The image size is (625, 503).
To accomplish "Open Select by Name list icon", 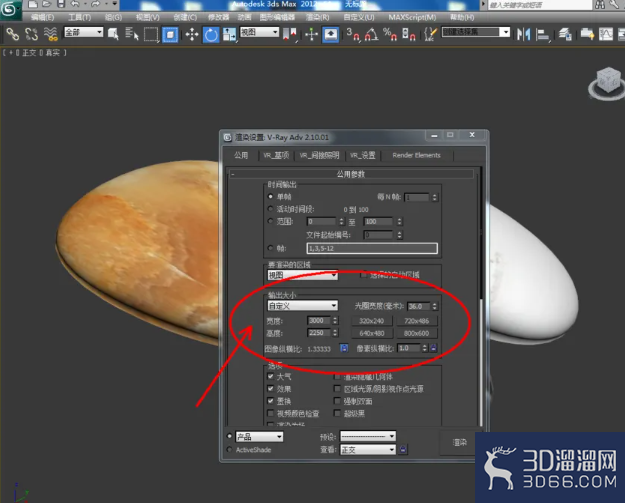I will (x=132, y=34).
